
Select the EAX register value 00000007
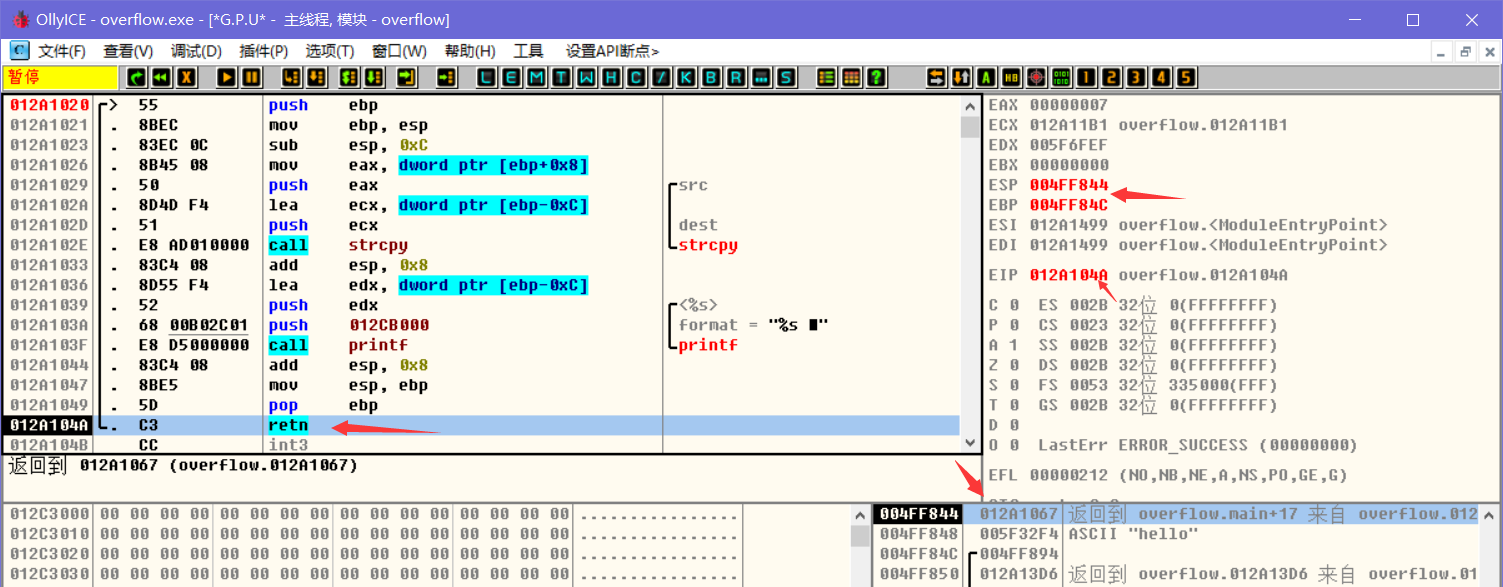[1069, 105]
